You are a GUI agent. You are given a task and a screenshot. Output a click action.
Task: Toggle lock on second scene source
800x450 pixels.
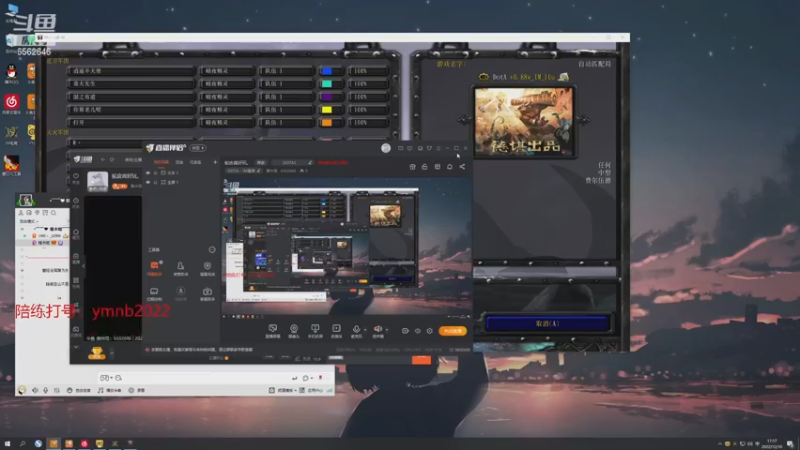156,182
